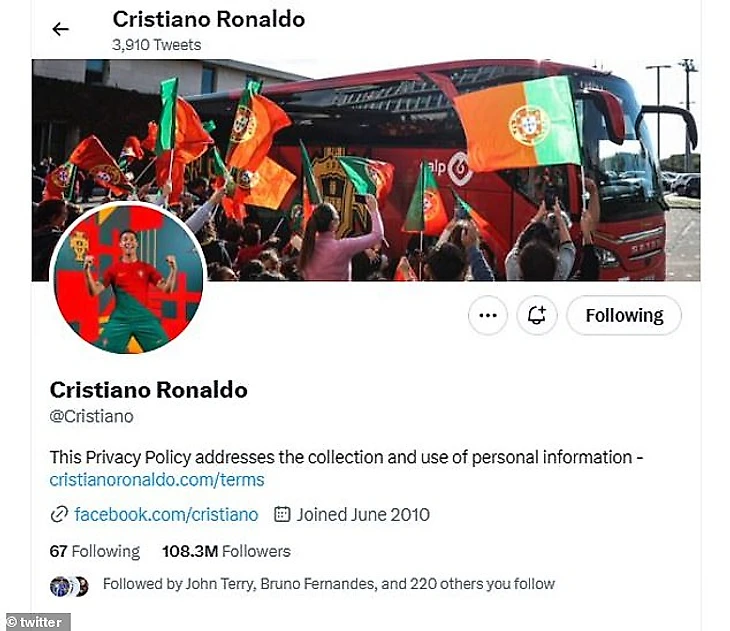
Task: Open the three-dot more options menu
Action: (488, 315)
